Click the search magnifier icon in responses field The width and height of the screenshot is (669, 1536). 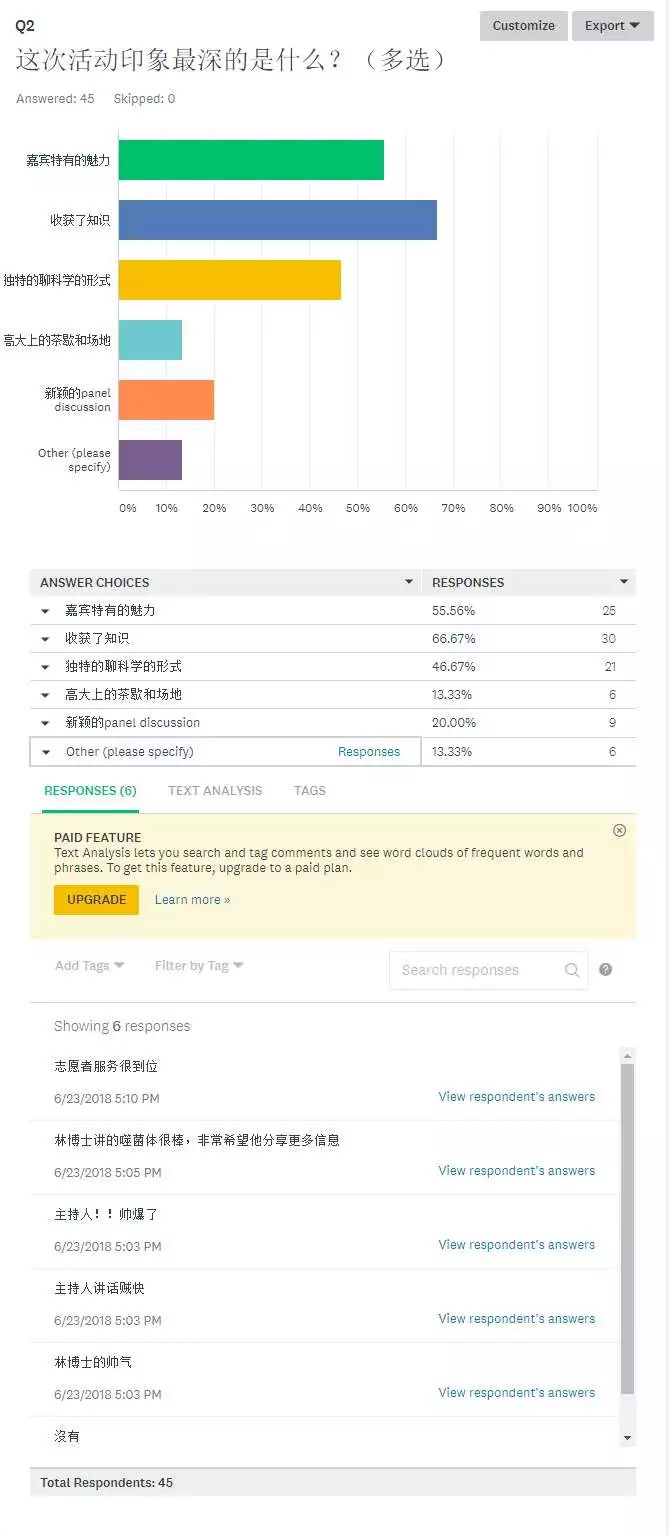coord(572,969)
